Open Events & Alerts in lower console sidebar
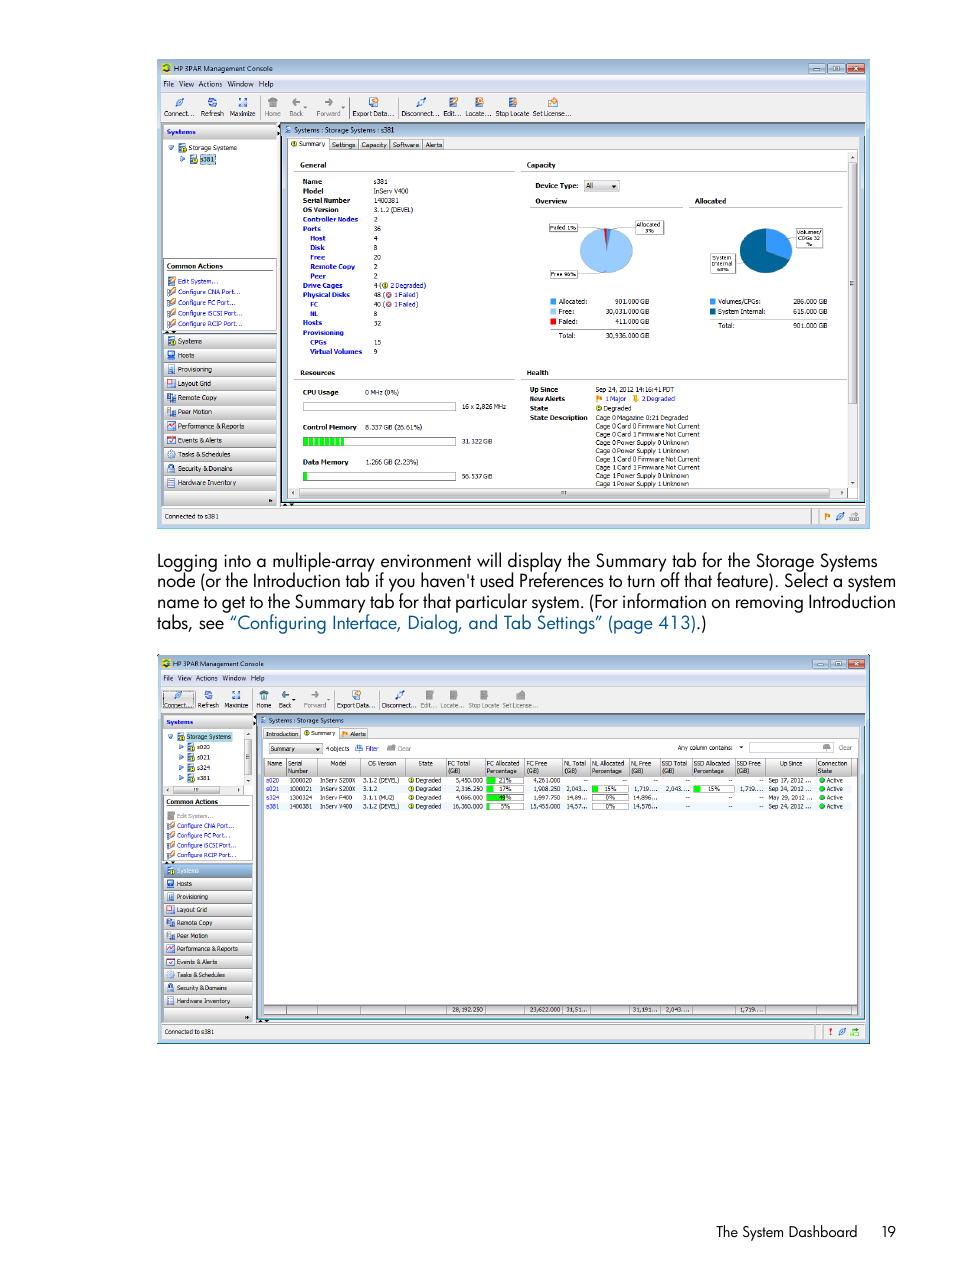 tap(208, 962)
